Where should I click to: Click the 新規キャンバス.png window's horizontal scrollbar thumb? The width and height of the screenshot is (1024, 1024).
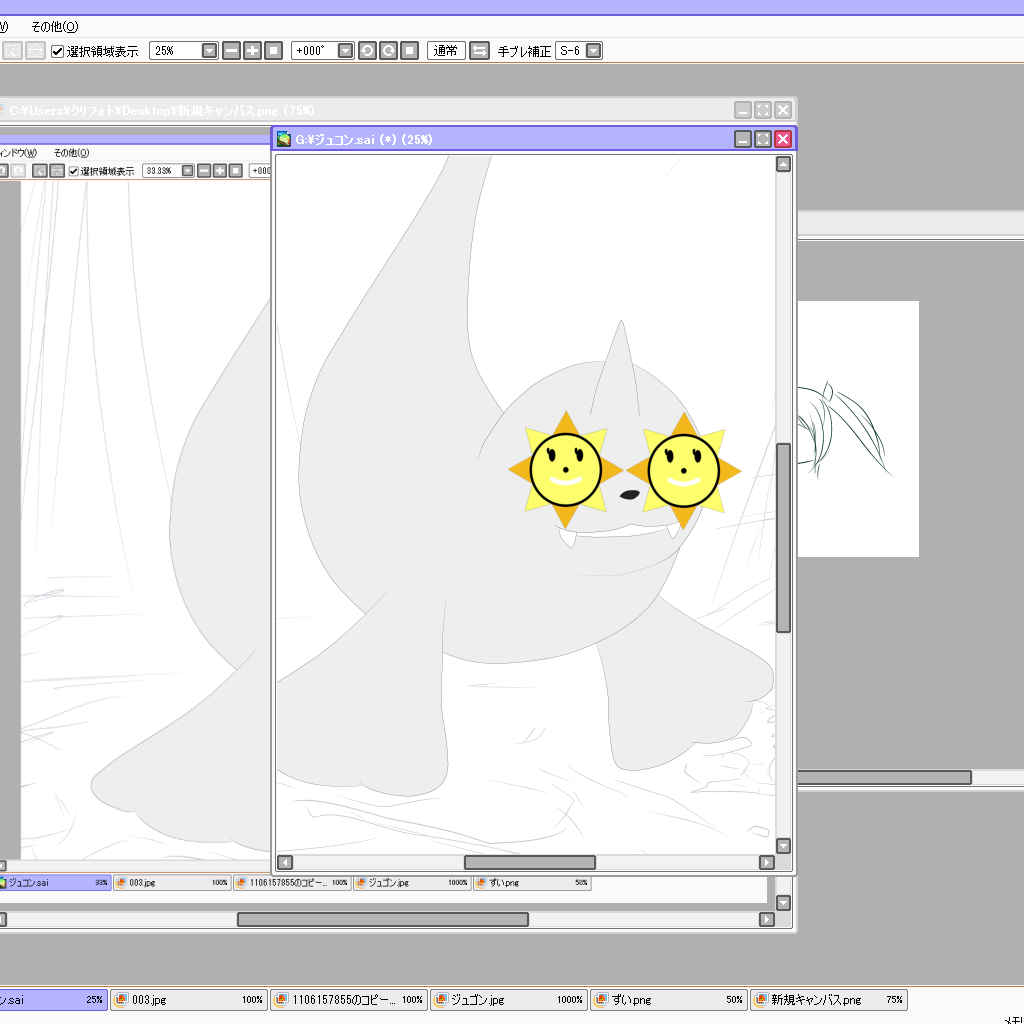point(383,920)
